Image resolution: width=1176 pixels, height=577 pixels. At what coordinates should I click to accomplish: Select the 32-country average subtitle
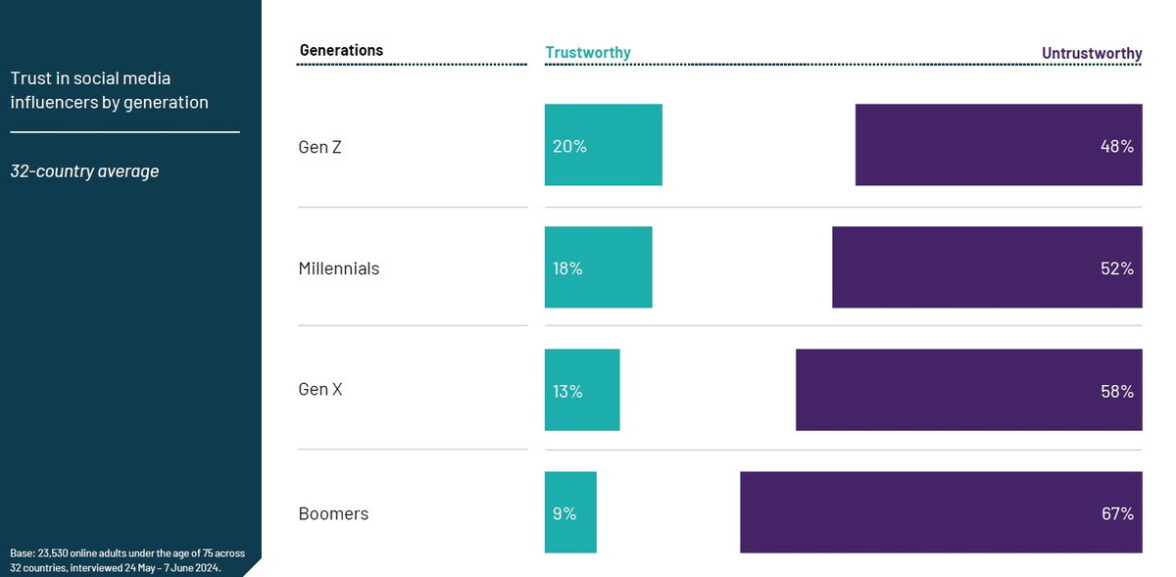(x=85, y=171)
